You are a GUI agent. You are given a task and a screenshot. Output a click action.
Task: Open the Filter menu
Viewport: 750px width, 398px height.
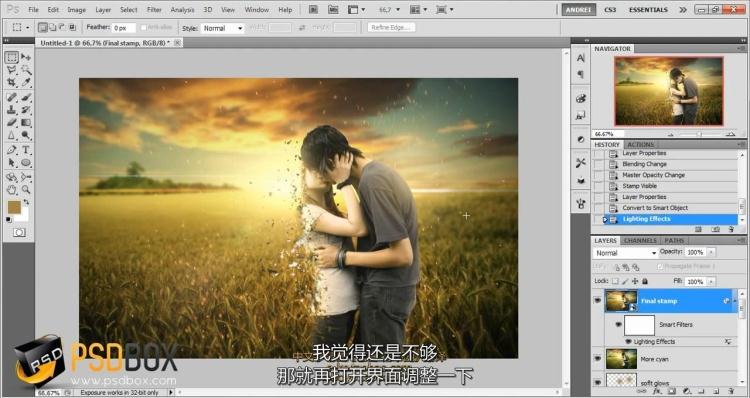click(154, 10)
